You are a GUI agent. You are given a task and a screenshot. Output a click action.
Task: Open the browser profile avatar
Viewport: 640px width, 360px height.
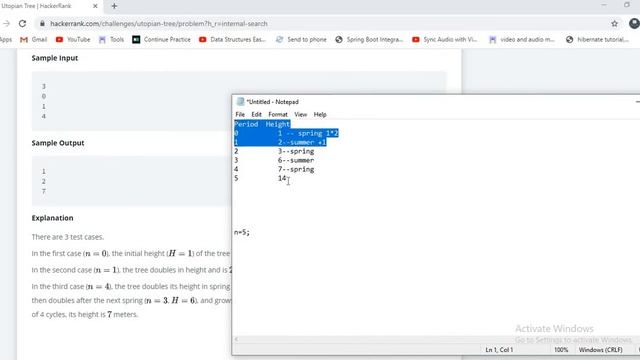(x=634, y=24)
